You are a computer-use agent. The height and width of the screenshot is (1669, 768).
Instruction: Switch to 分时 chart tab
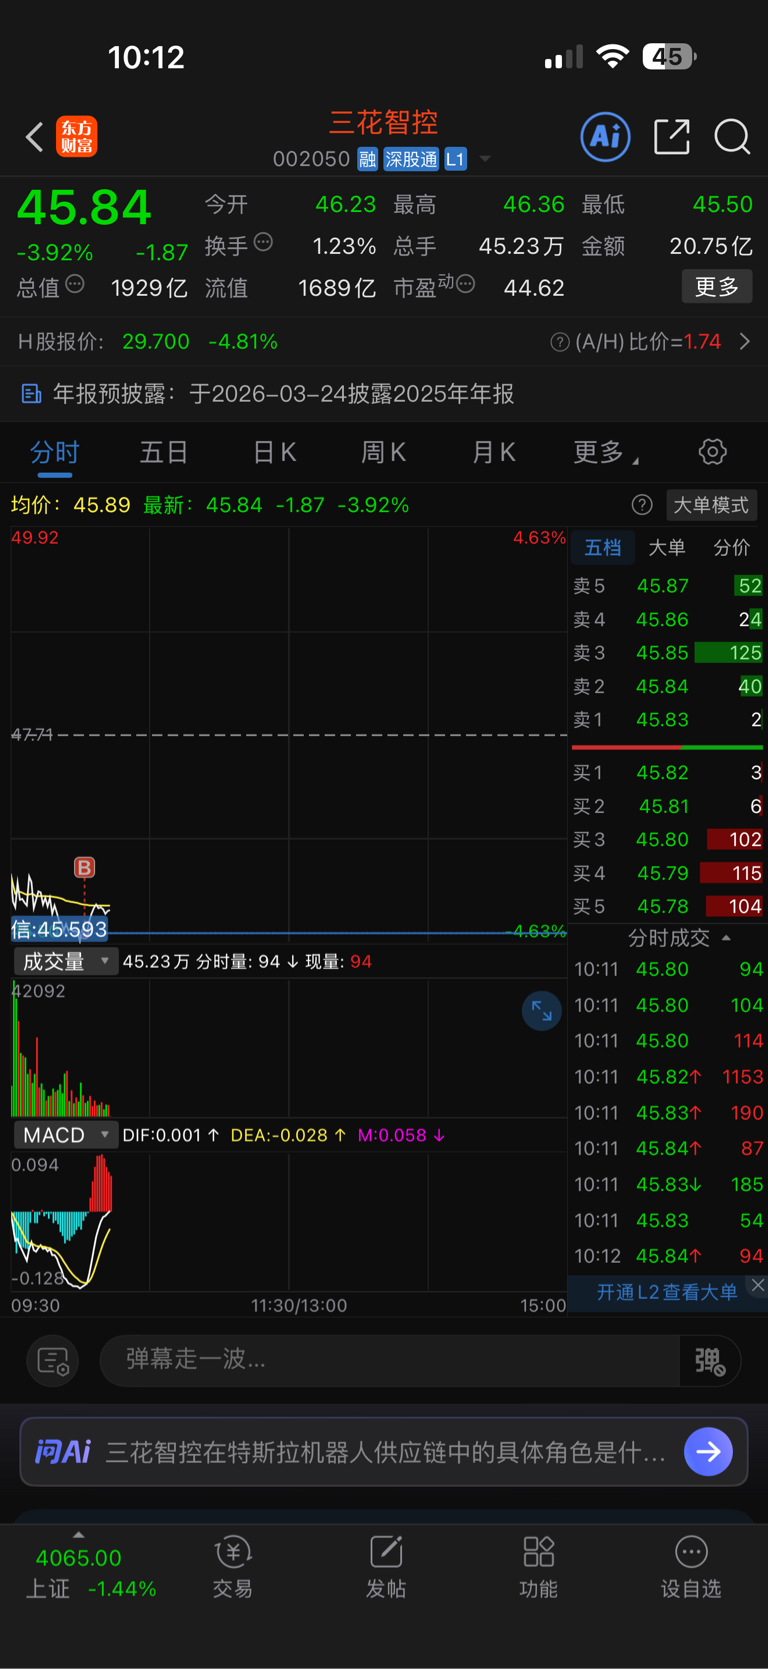coord(54,452)
